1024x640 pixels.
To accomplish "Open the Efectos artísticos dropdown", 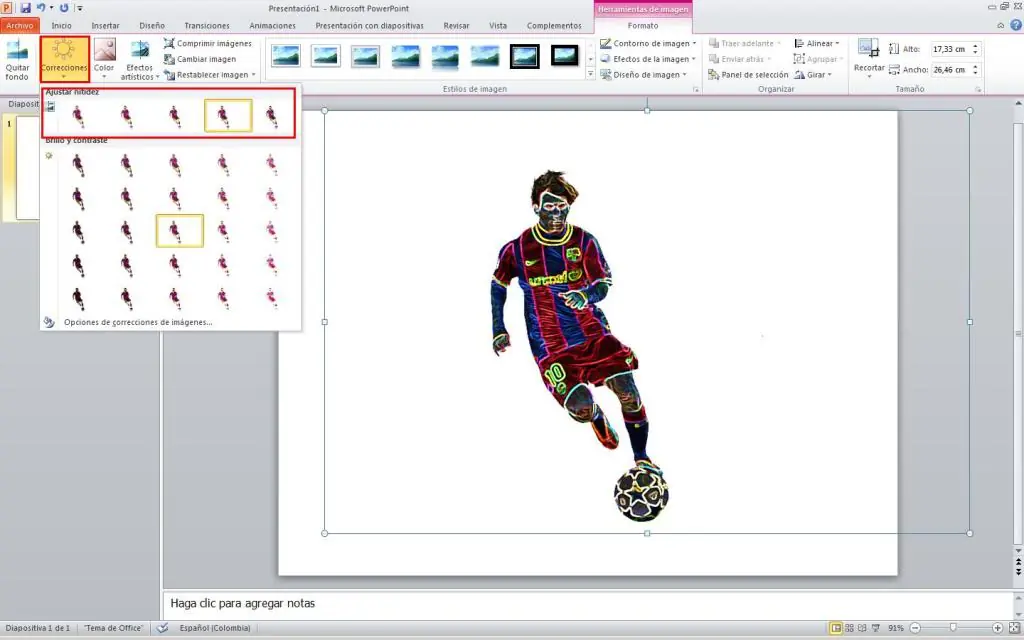I will coord(139,59).
